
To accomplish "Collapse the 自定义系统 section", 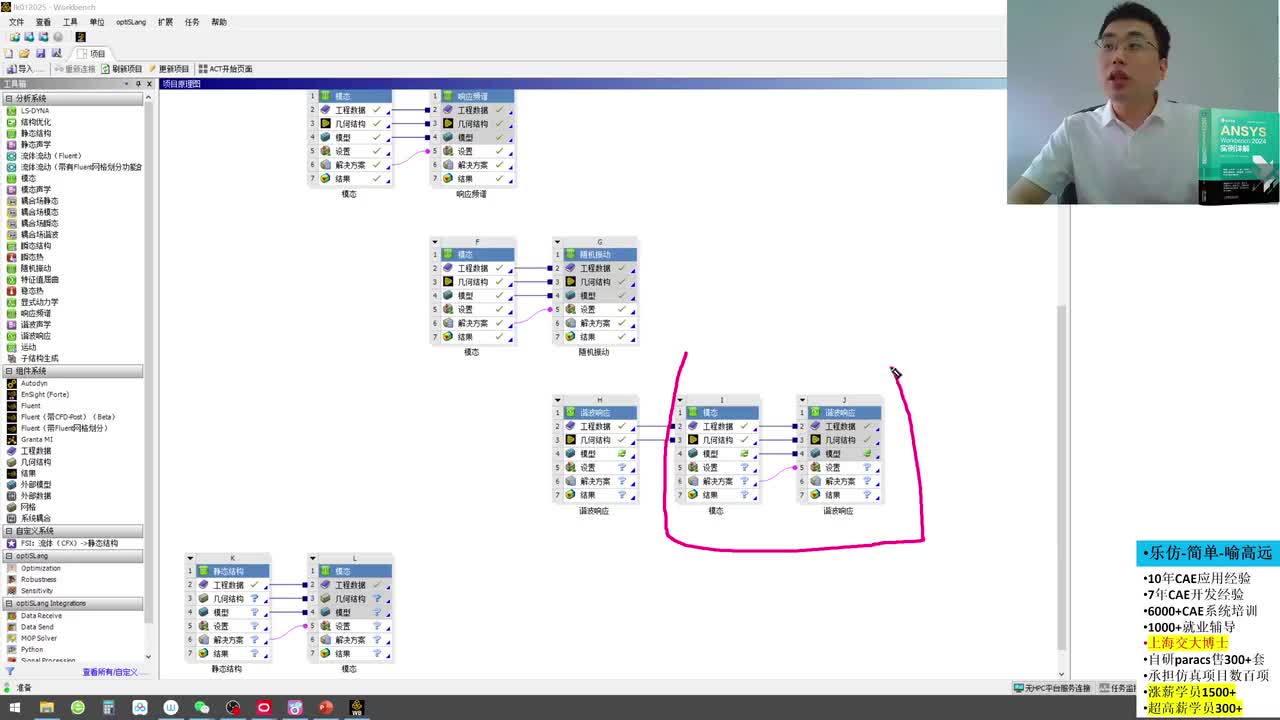I will (8, 531).
